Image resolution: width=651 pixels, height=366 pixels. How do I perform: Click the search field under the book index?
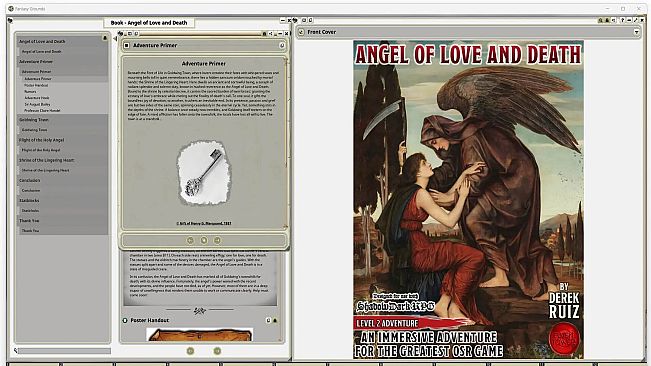pyautogui.click(x=64, y=351)
